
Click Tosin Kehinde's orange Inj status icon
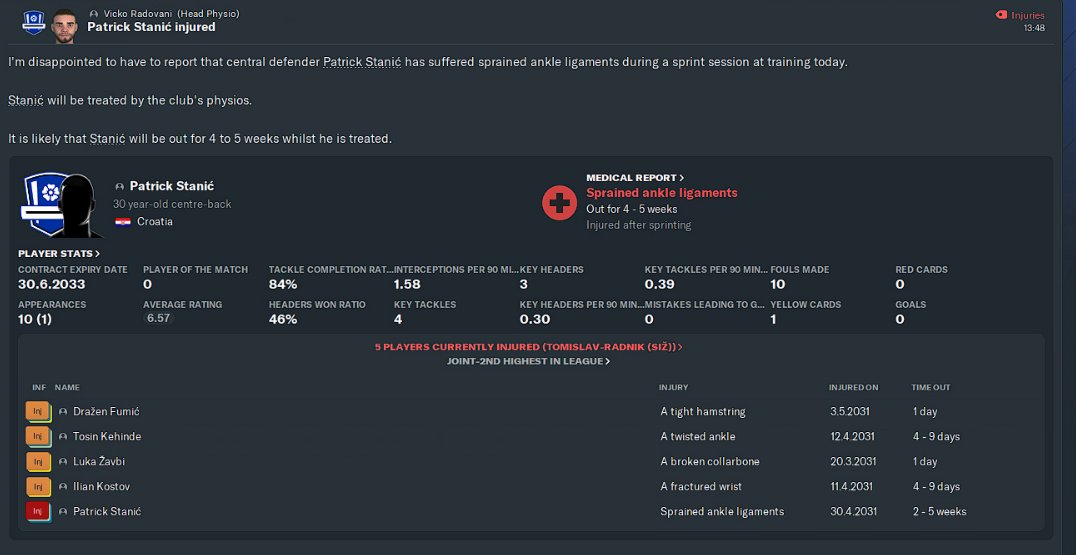(x=38, y=436)
